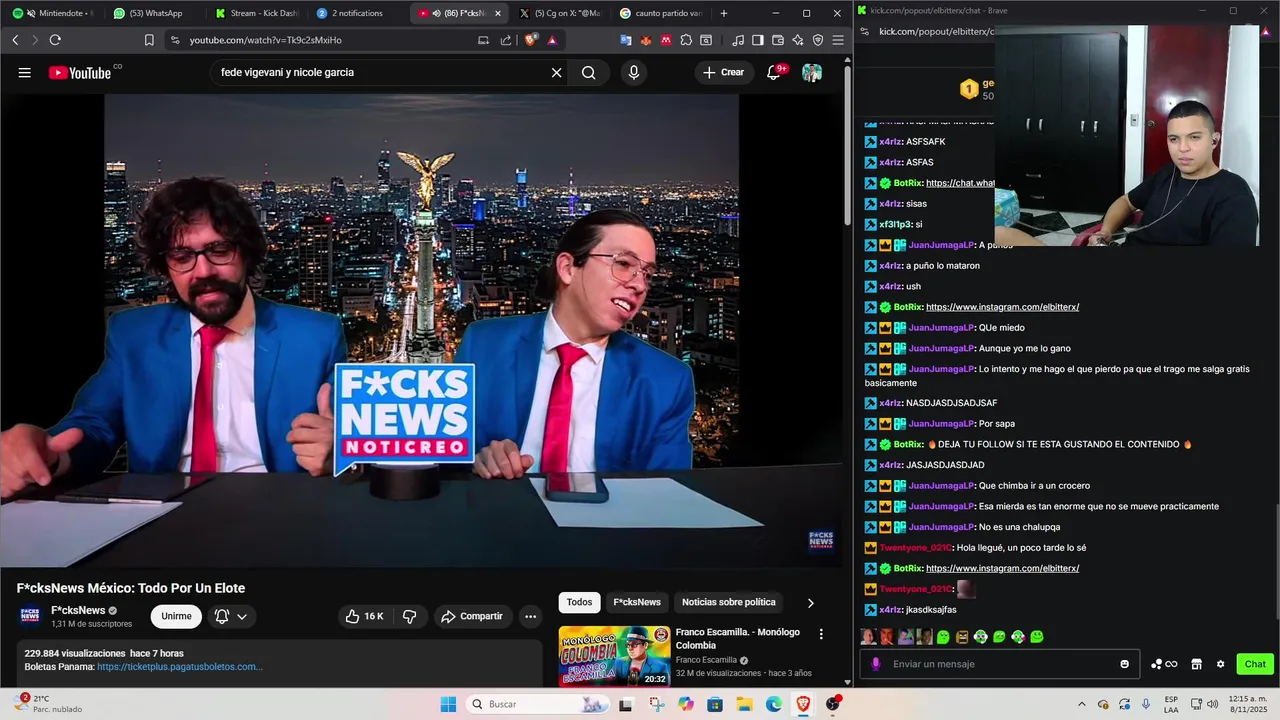
Task: Open Kick shop storefront icon
Action: point(1196,664)
